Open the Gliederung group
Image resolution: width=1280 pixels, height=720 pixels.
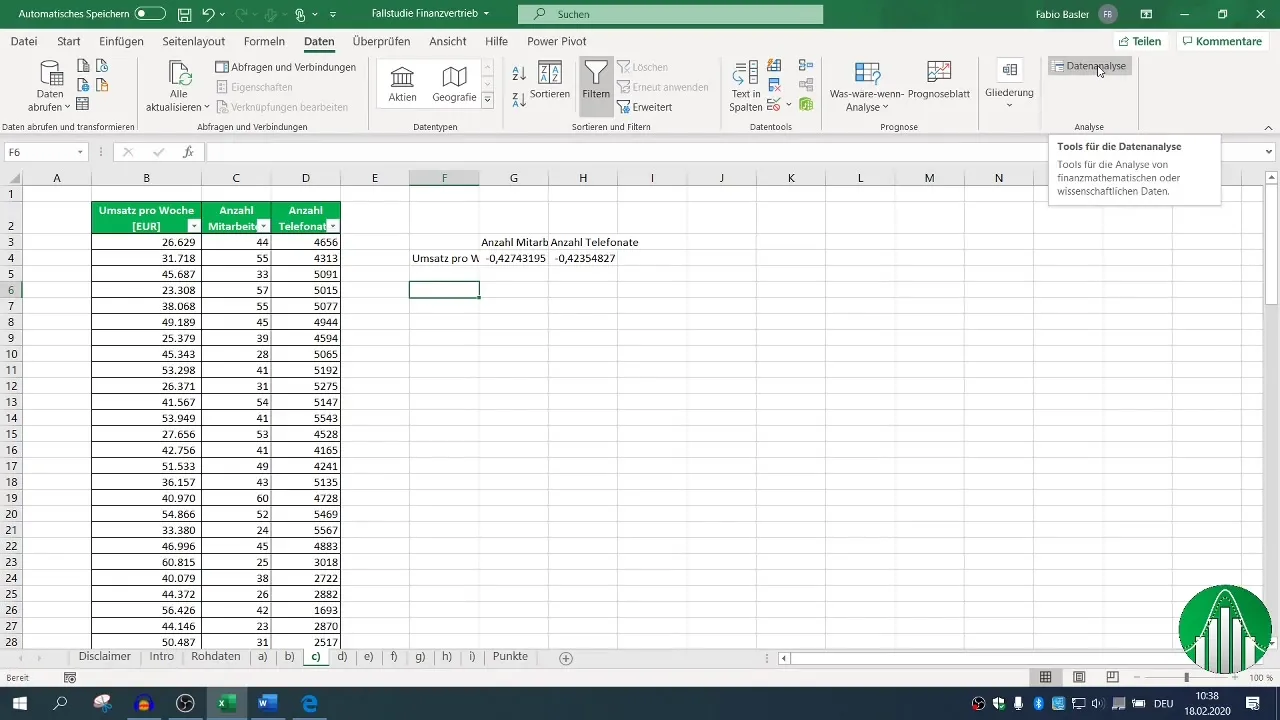pos(1009,85)
